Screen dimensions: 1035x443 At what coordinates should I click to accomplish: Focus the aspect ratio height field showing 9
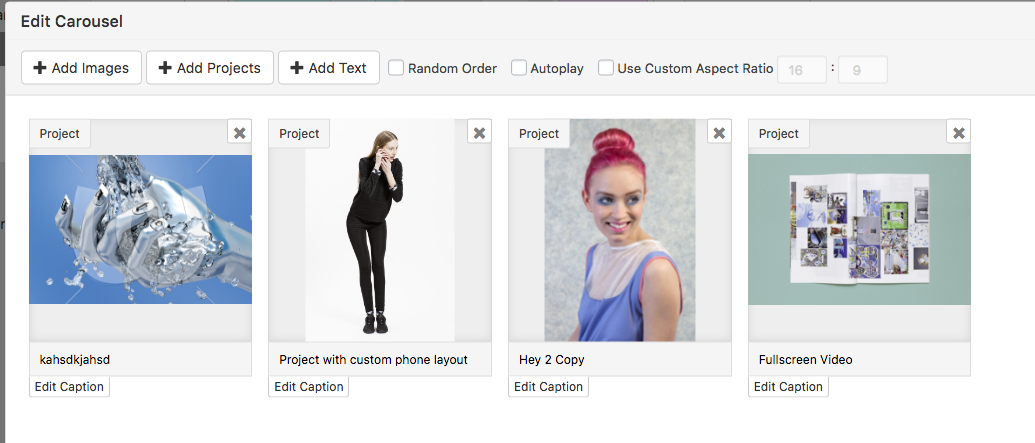click(x=862, y=69)
